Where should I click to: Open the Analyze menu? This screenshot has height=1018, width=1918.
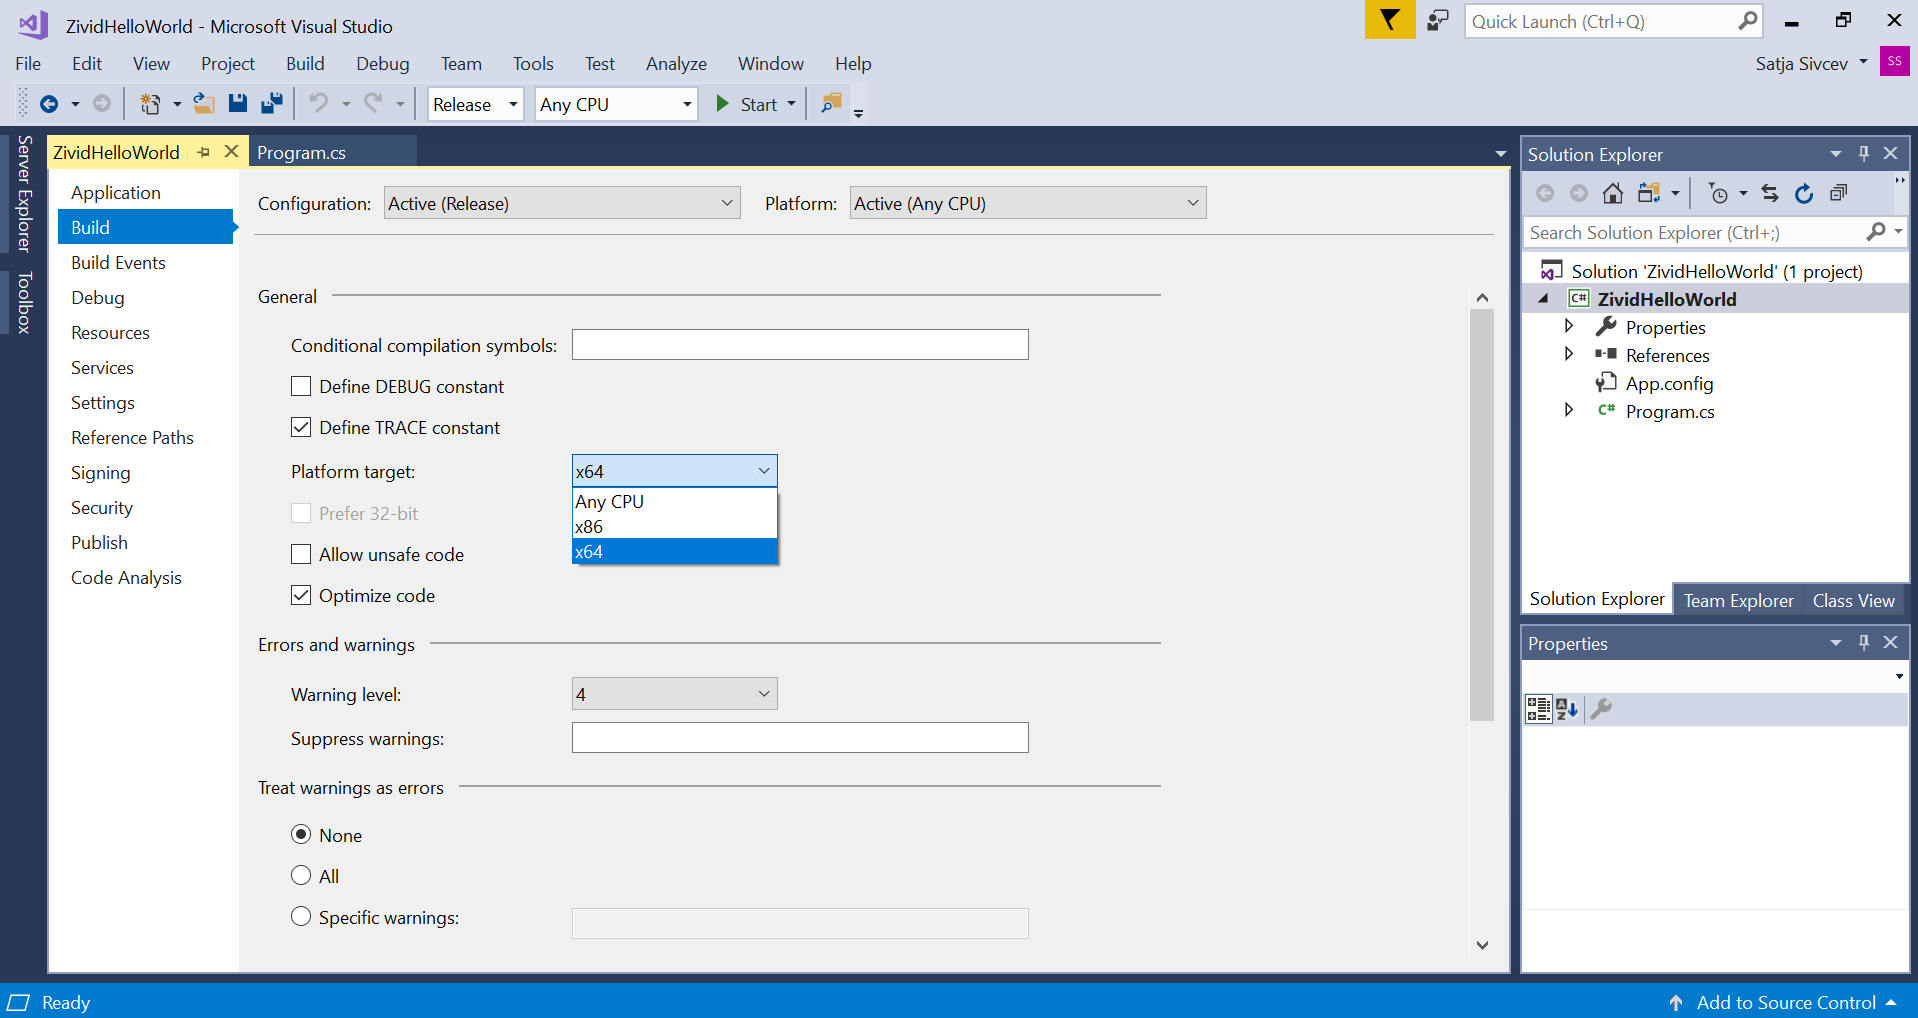(x=676, y=64)
